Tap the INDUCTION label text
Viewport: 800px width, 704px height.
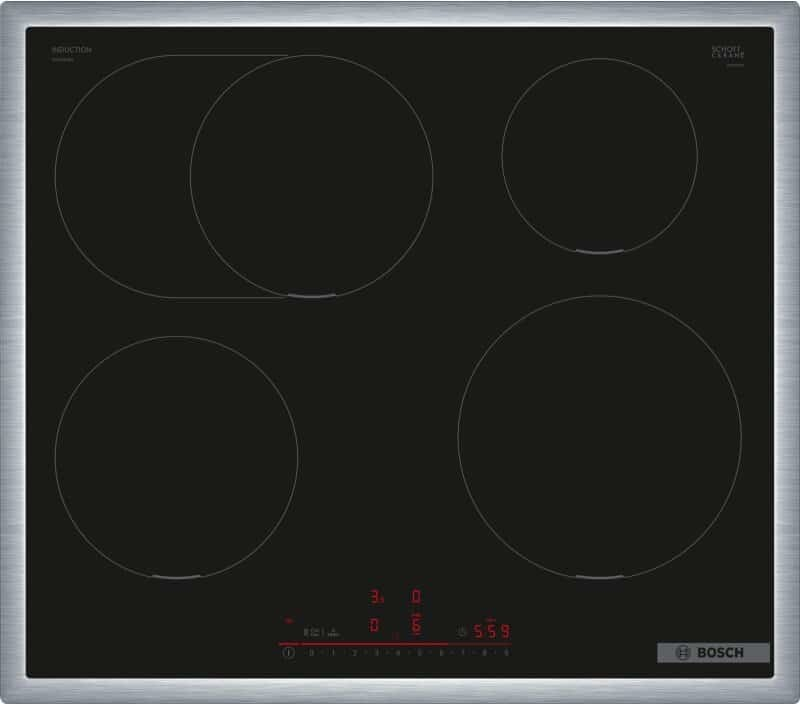(x=72, y=50)
